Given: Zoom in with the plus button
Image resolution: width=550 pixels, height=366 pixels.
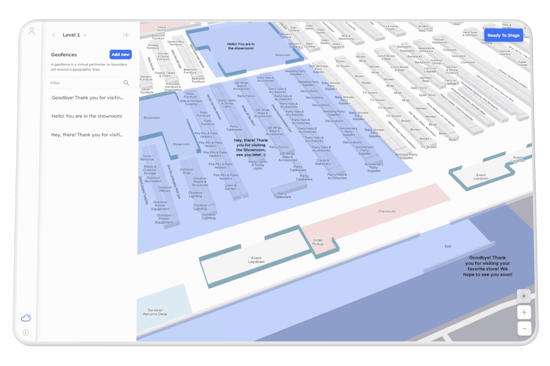Looking at the screenshot, I should coord(524,312).
